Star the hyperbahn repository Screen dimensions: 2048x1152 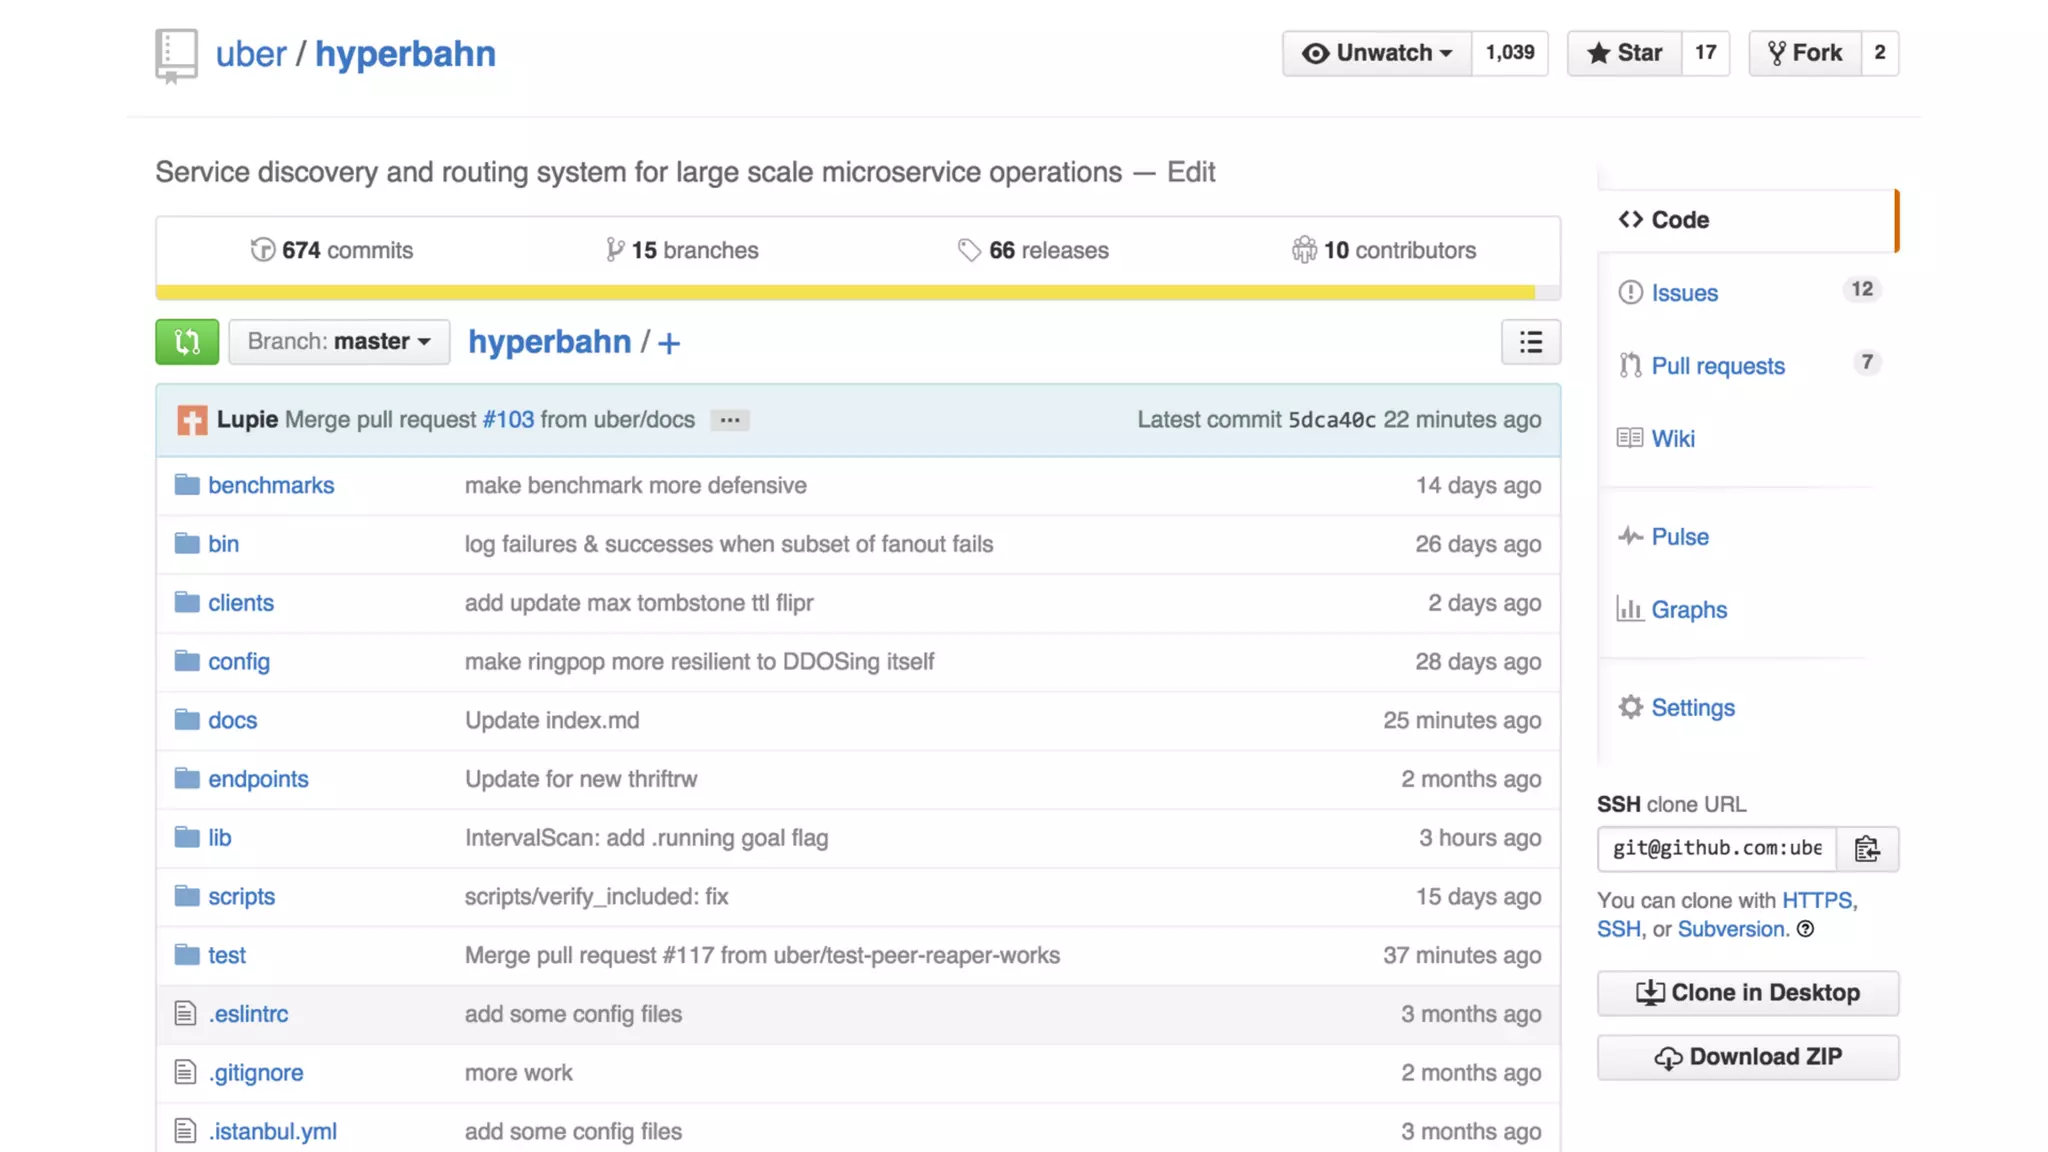click(1625, 53)
